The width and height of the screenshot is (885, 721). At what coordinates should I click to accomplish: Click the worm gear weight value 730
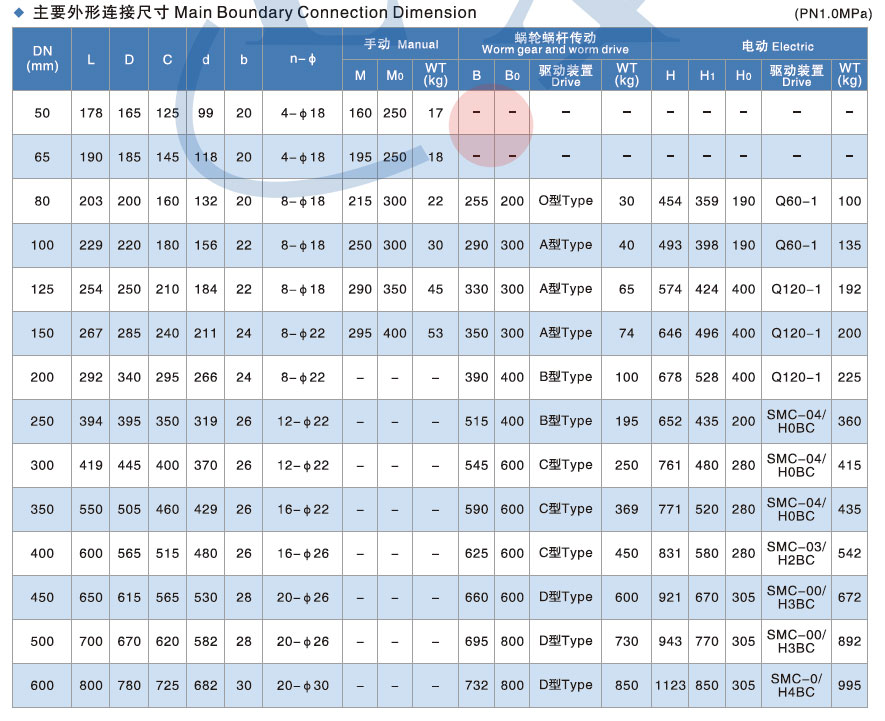626,641
